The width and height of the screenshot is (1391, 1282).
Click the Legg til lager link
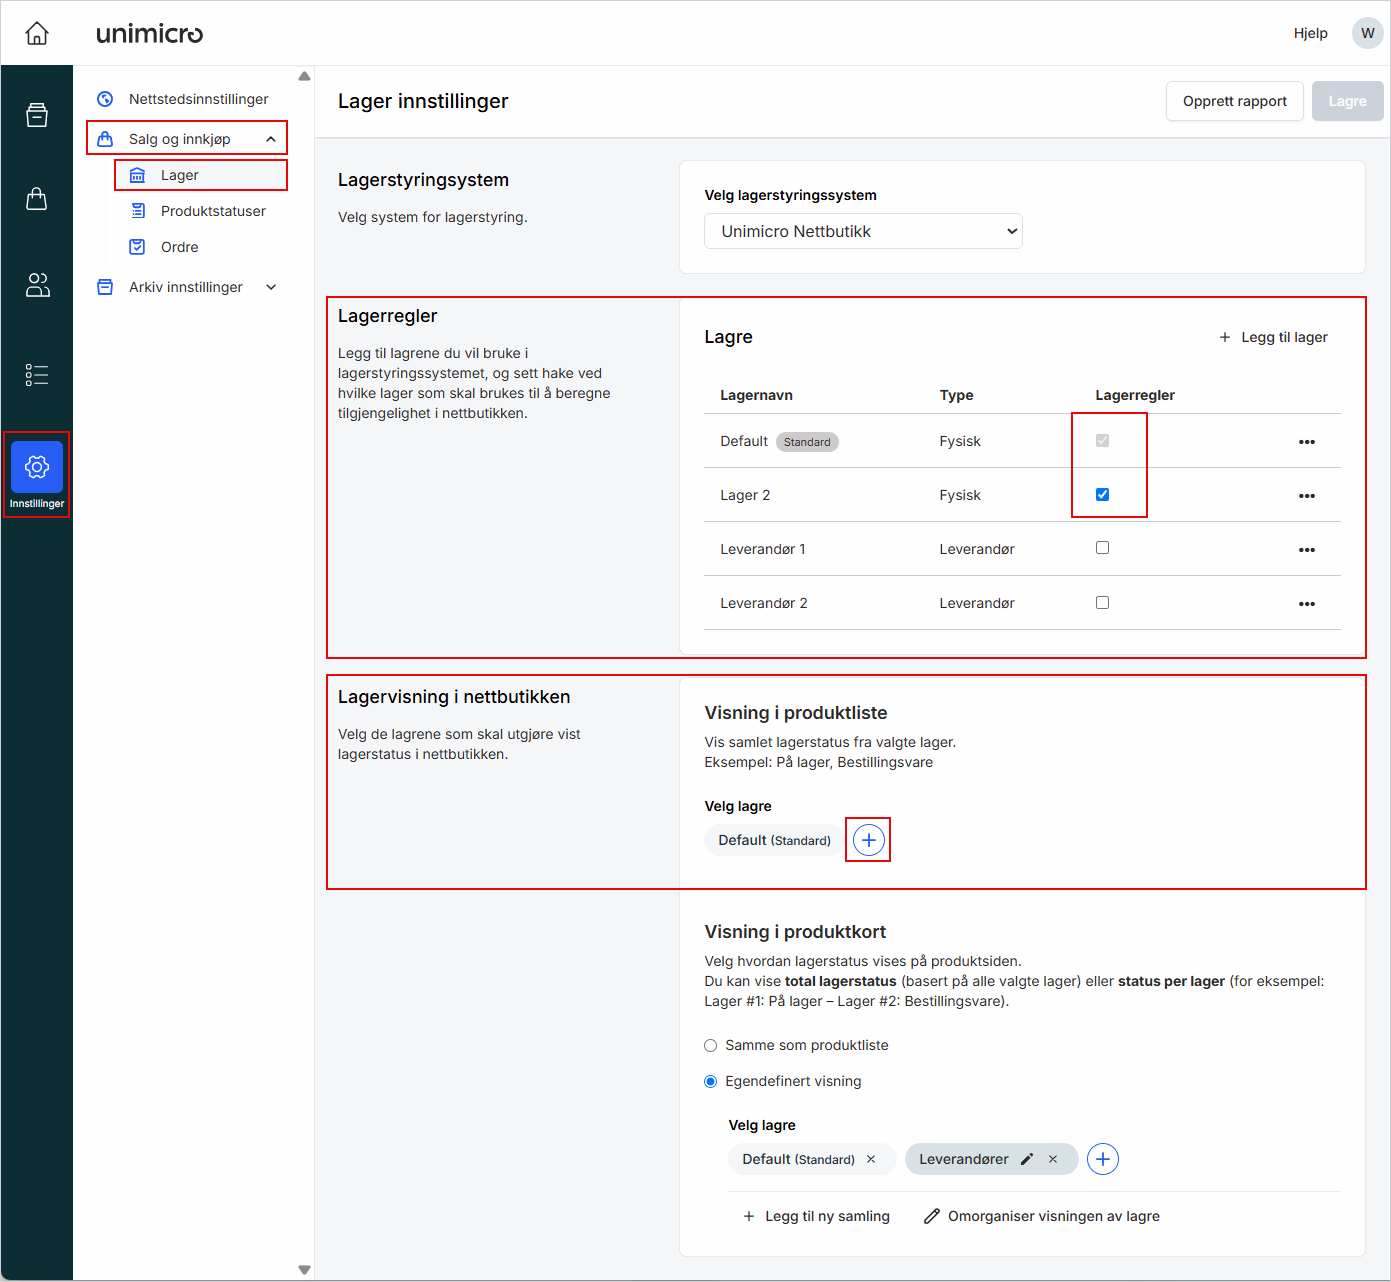1273,337
